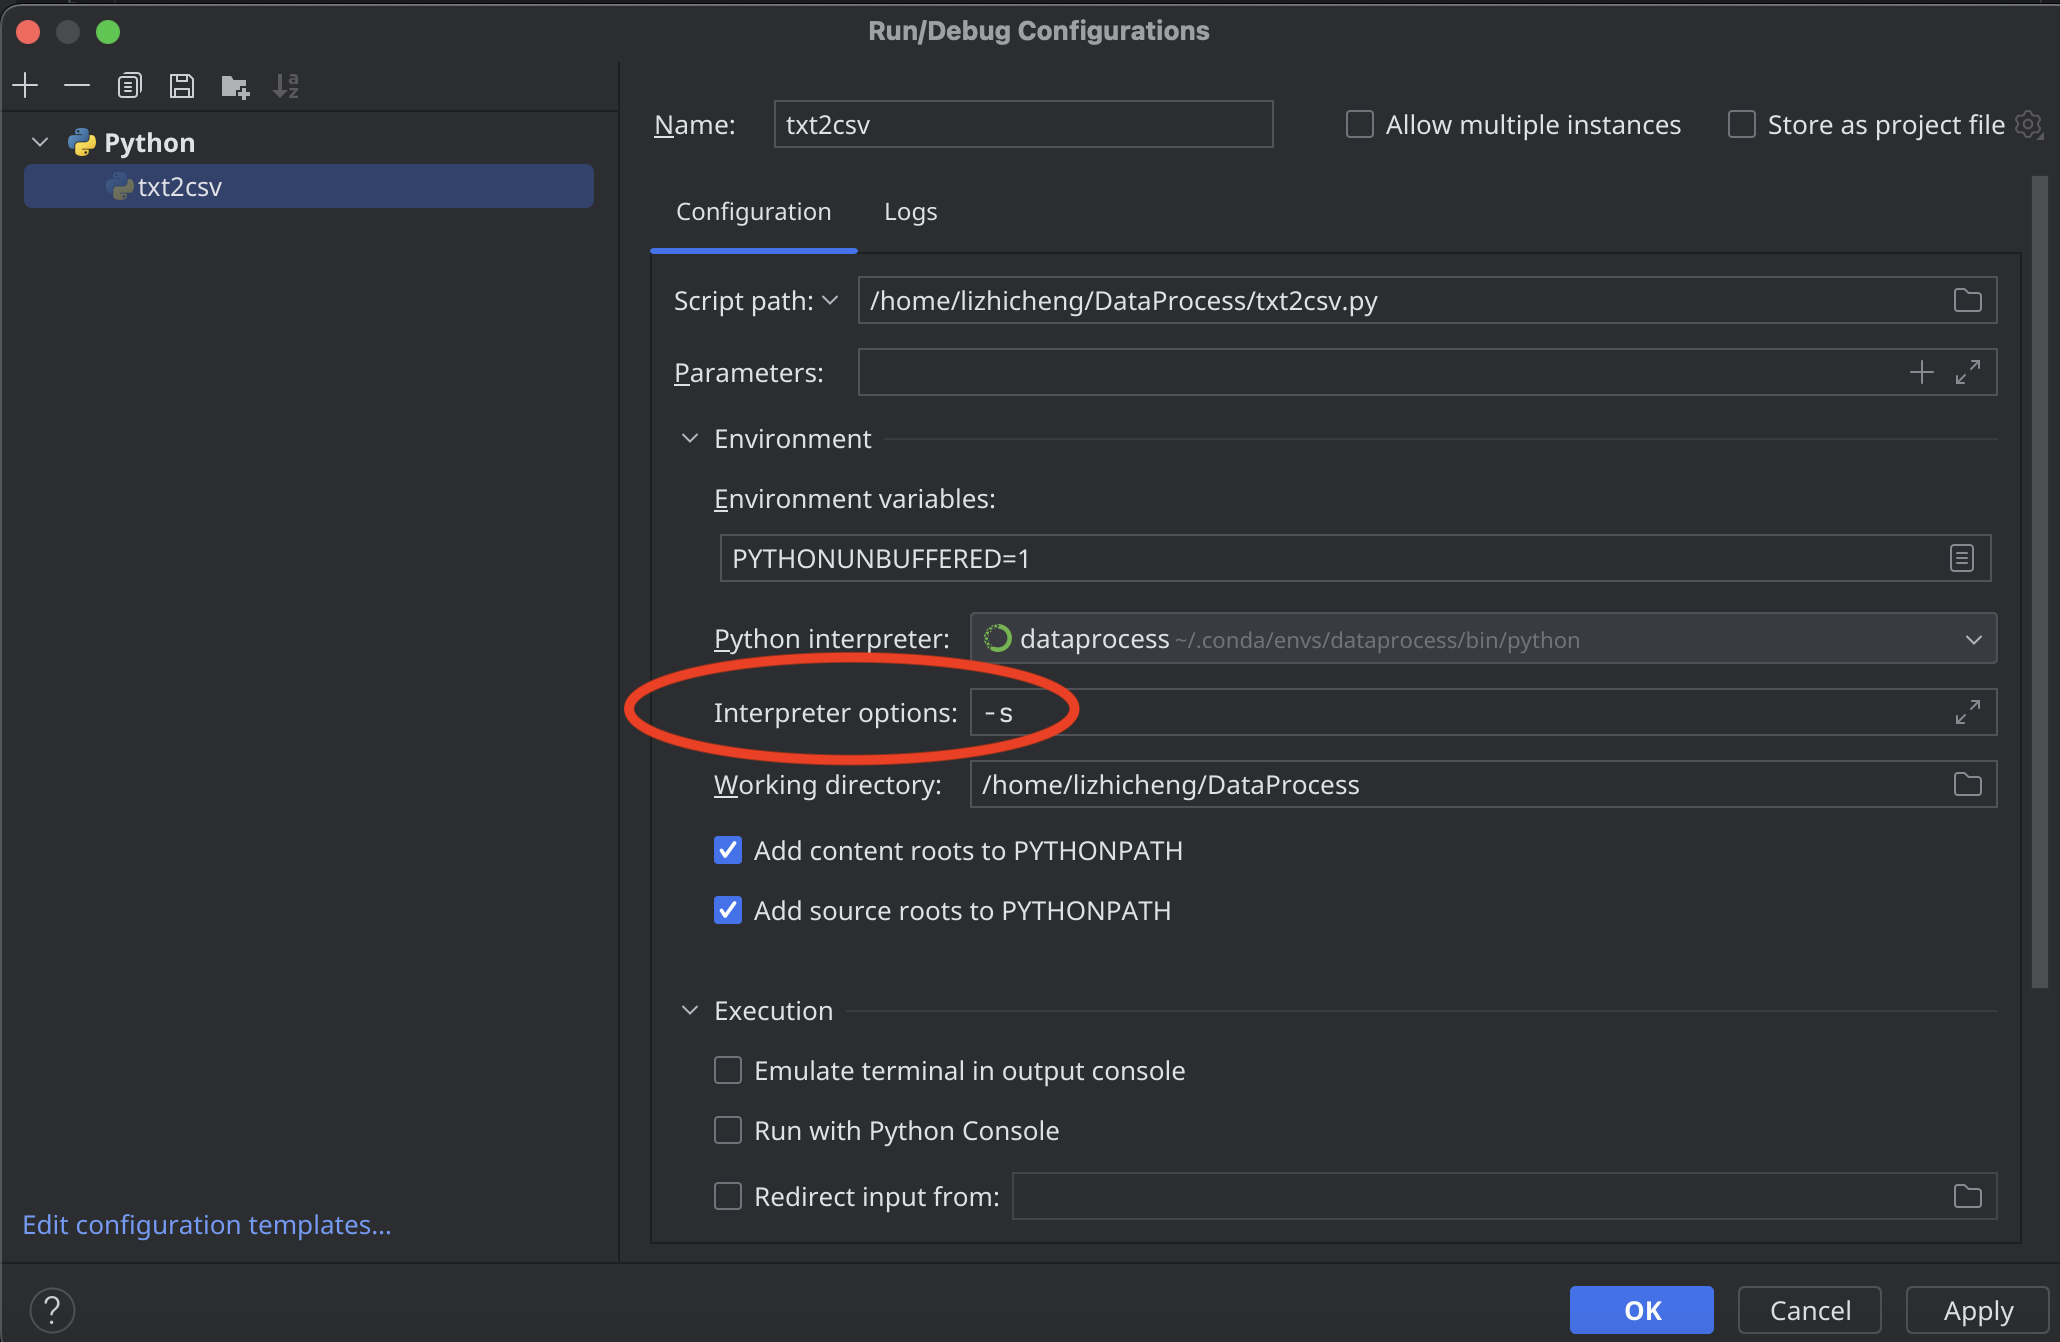Toggle Emulate terminal in output console
Image resolution: width=2060 pixels, height=1342 pixels.
tap(727, 1070)
